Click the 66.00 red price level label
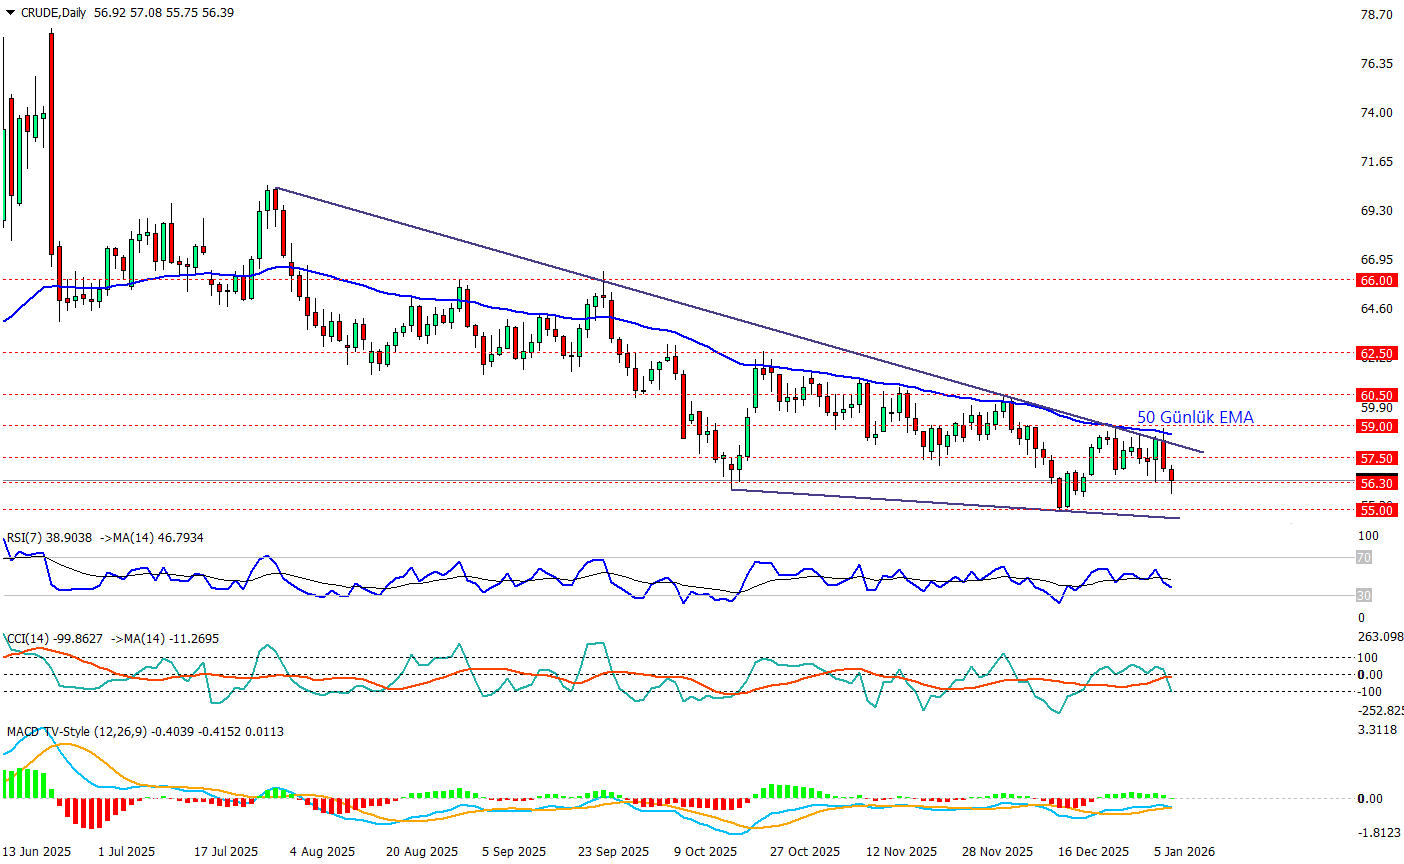 point(1376,281)
